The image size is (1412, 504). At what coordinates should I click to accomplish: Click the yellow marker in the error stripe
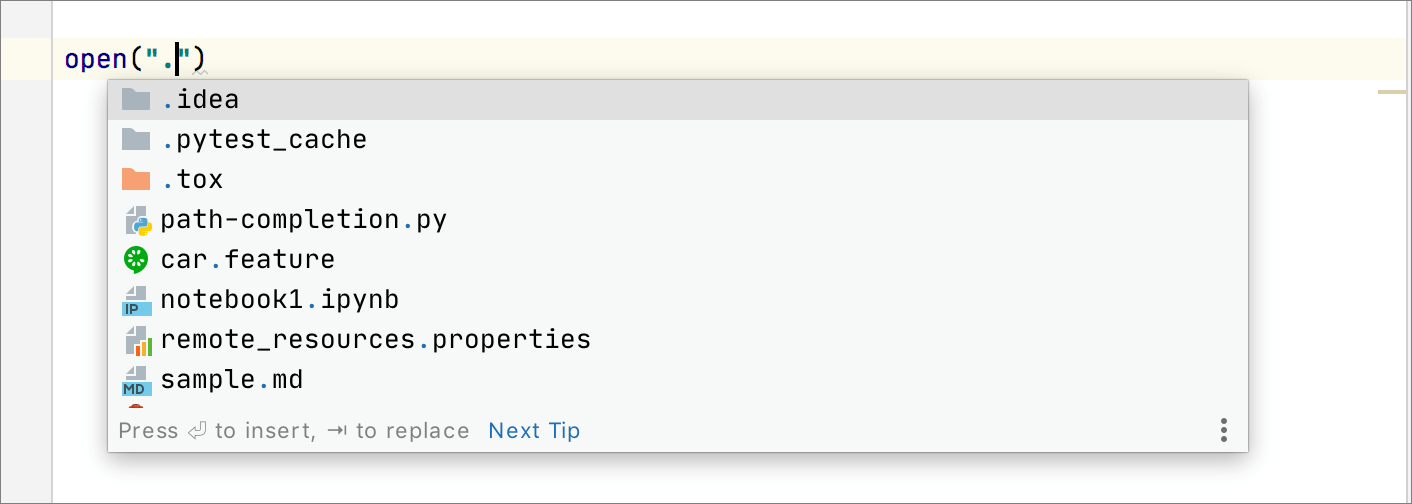click(x=1391, y=92)
